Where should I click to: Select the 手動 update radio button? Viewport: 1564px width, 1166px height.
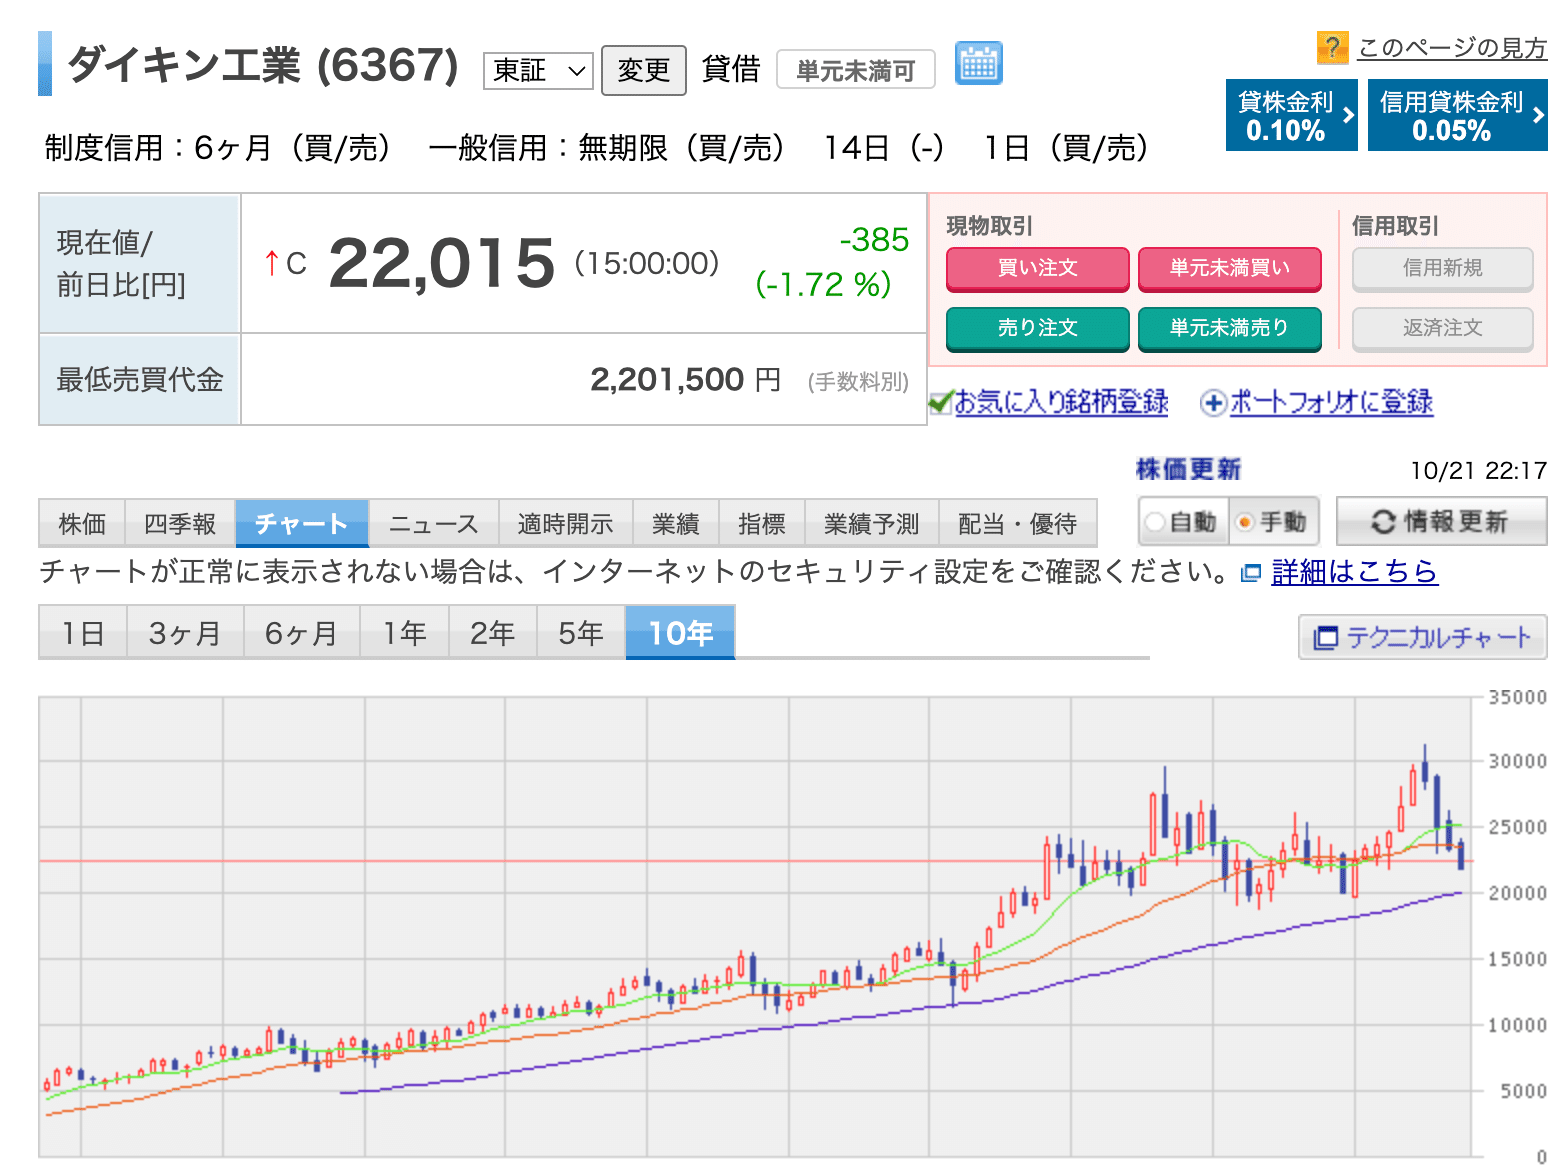(x=1245, y=522)
